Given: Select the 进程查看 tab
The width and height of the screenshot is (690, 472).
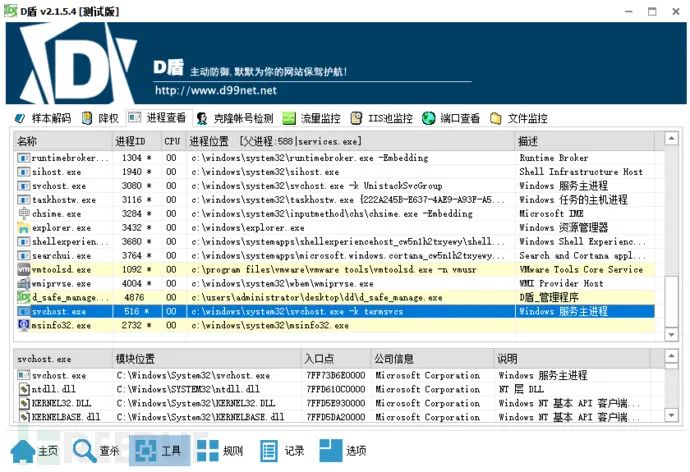Looking at the screenshot, I should tap(158, 118).
